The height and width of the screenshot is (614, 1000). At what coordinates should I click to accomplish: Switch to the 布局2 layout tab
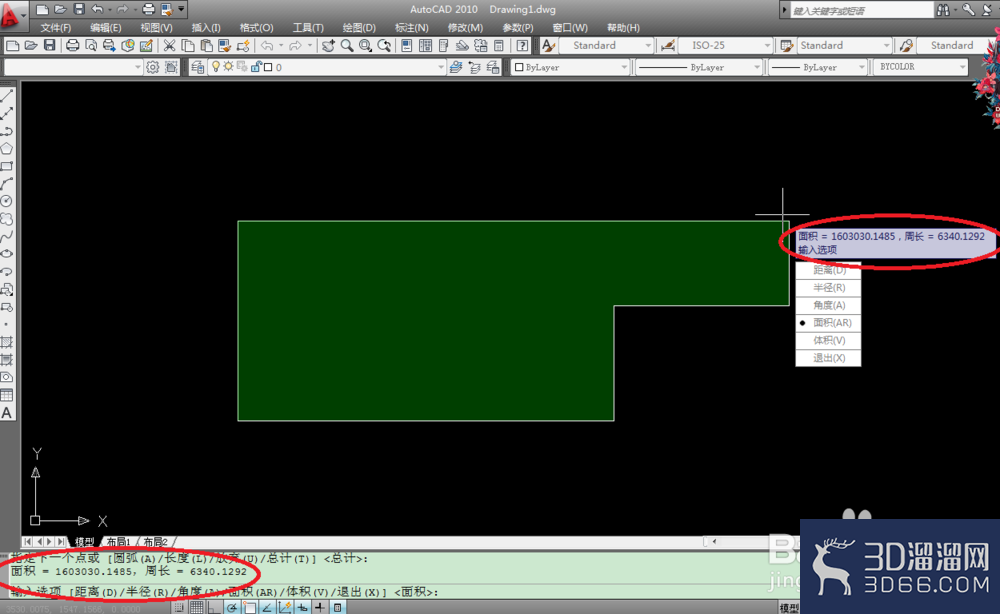point(155,542)
